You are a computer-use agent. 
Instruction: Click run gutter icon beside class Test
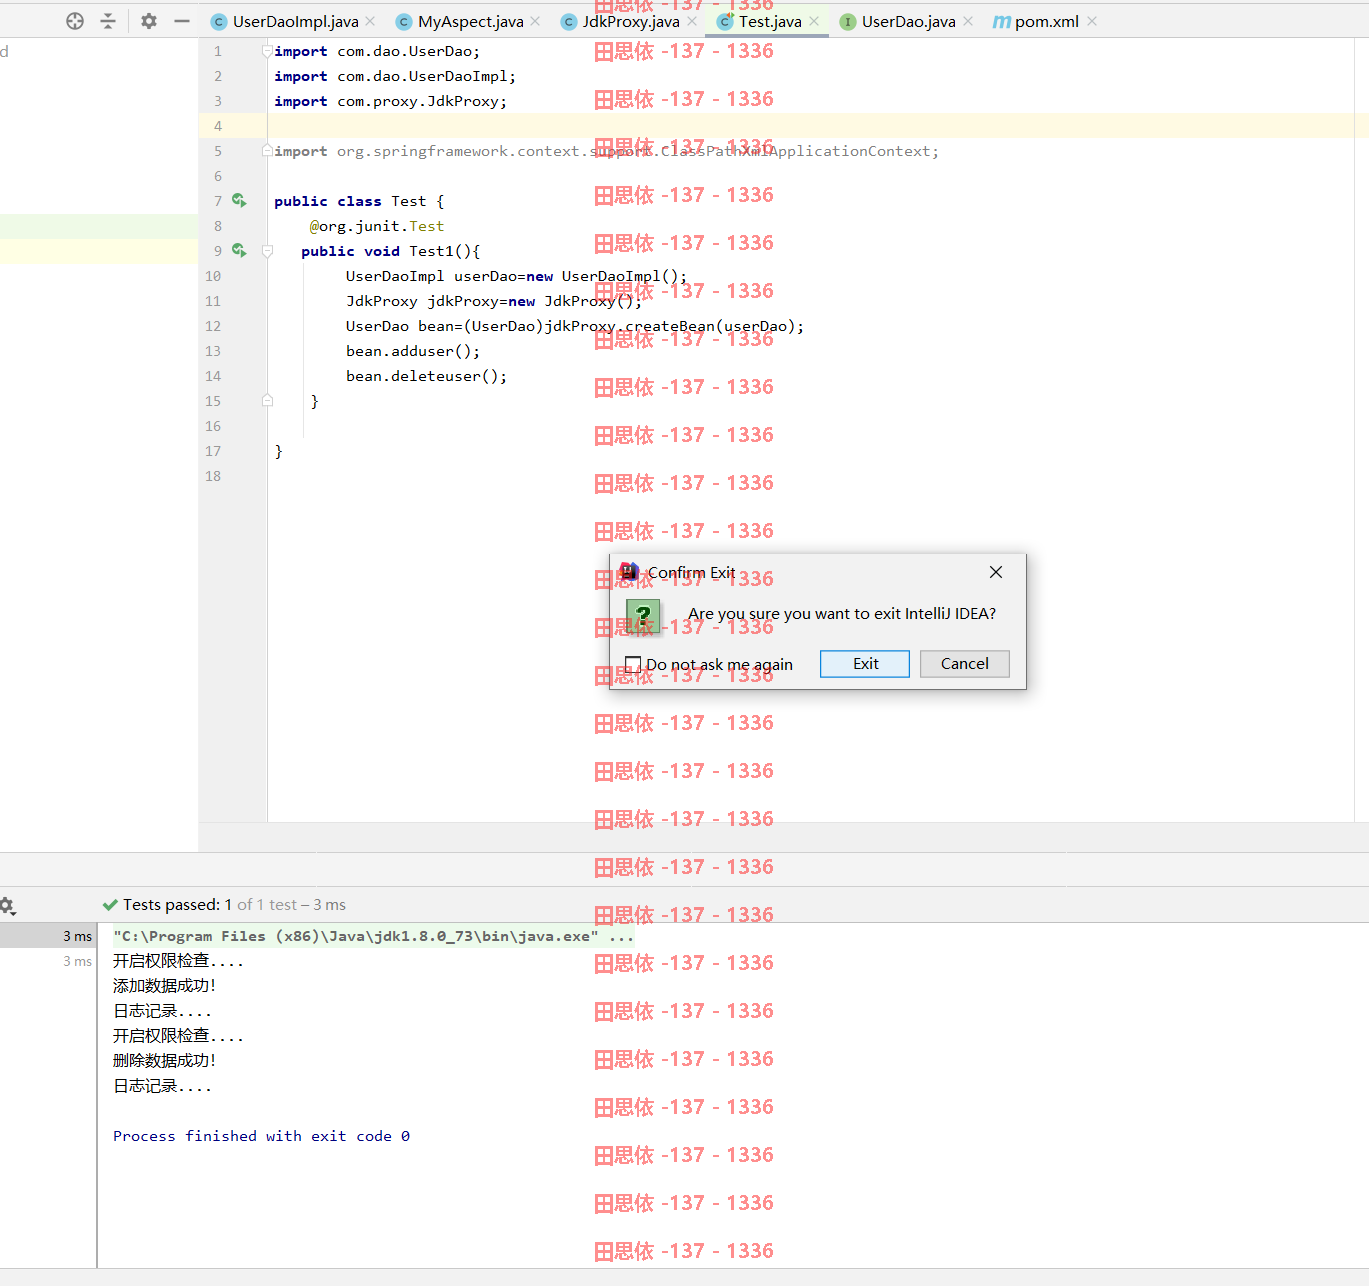(239, 200)
